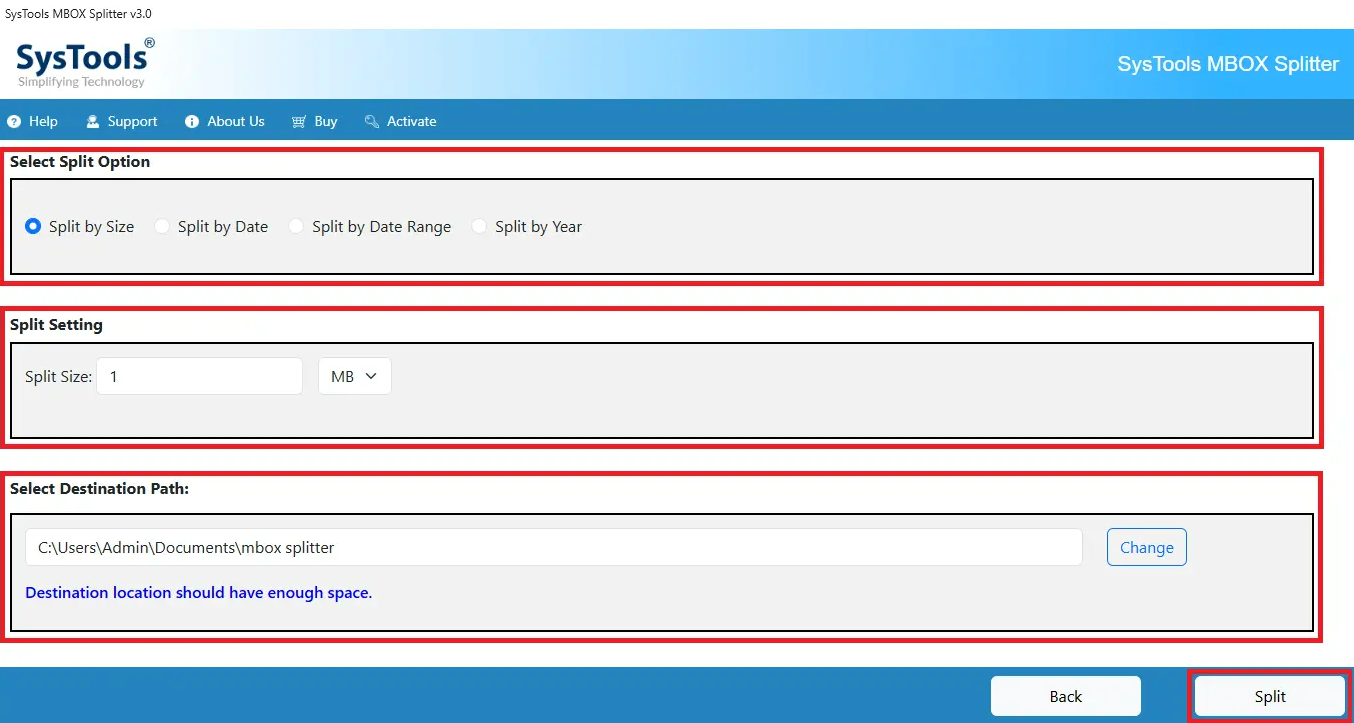Choose the Split by Date Range option

370,227
